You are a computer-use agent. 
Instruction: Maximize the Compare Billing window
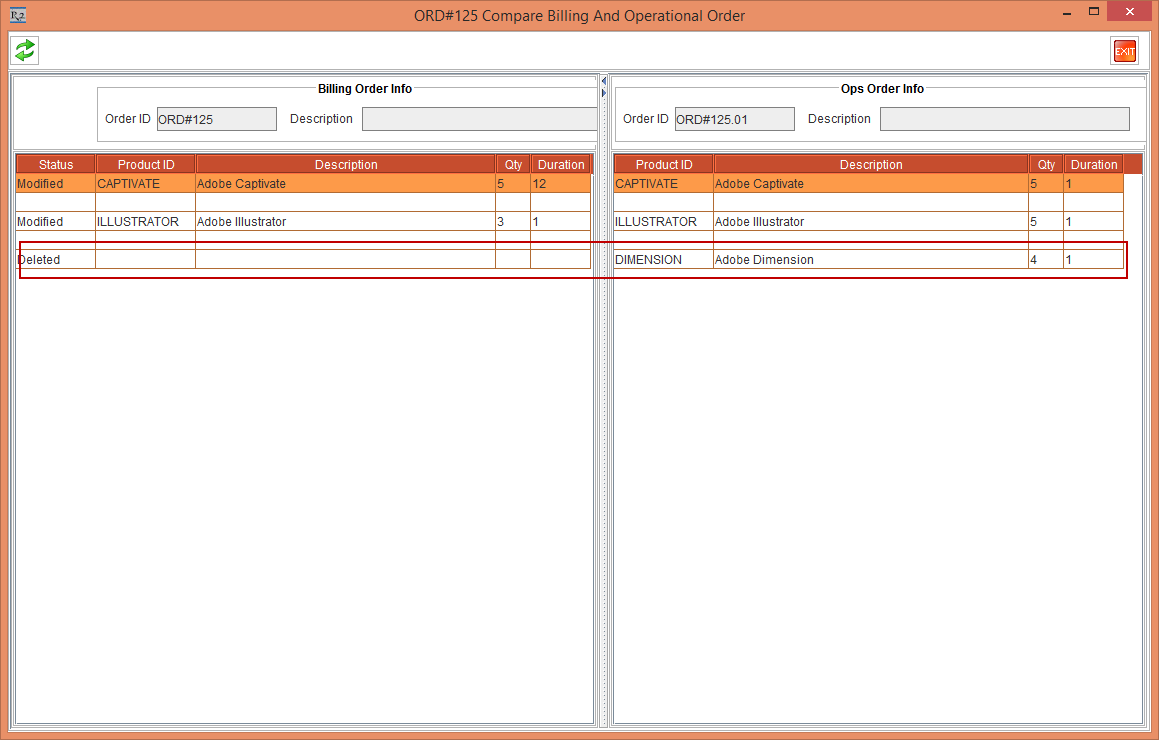pyautogui.click(x=1094, y=13)
